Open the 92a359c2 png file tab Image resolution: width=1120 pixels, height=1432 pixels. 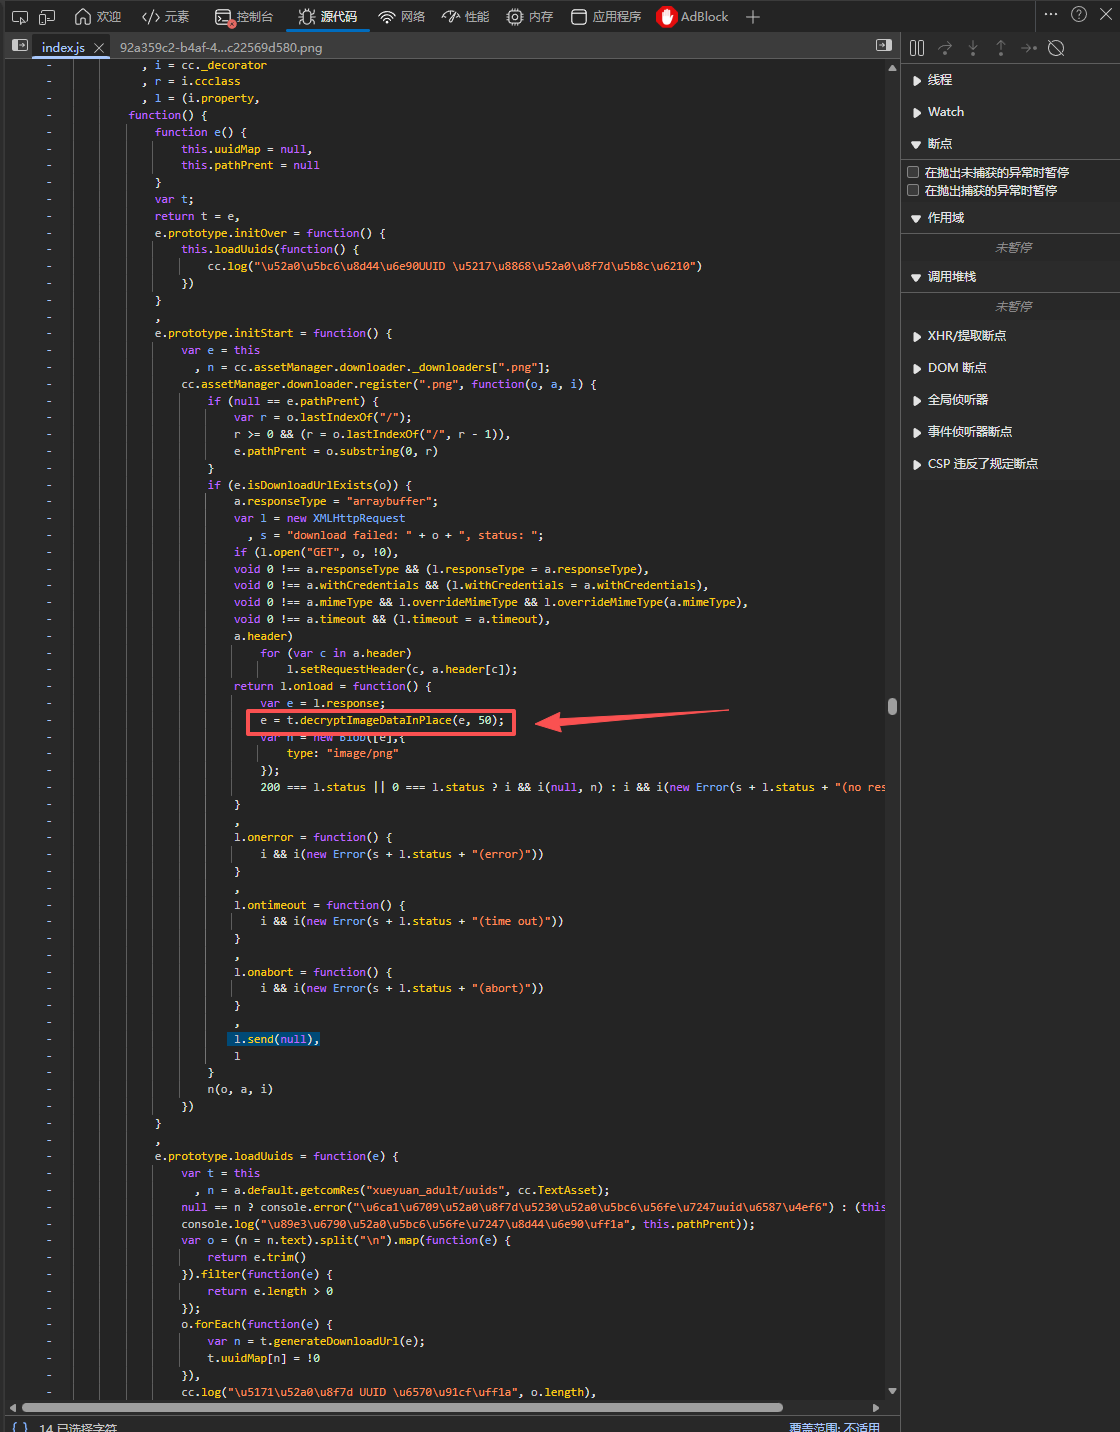pos(221,48)
